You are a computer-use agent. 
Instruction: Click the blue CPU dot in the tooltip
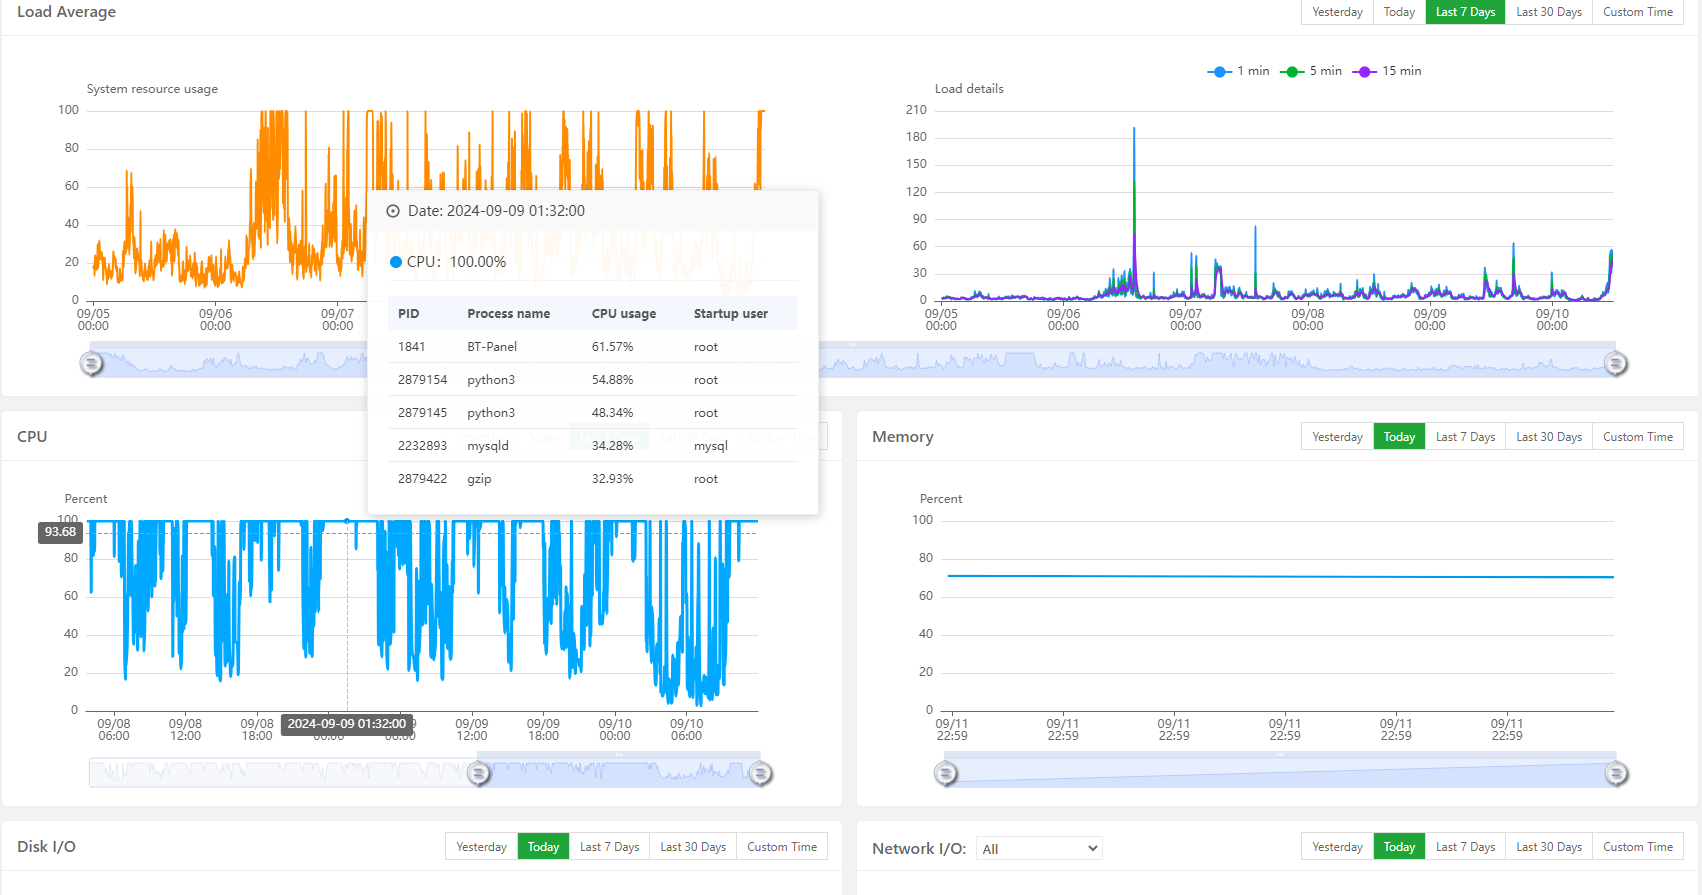396,262
